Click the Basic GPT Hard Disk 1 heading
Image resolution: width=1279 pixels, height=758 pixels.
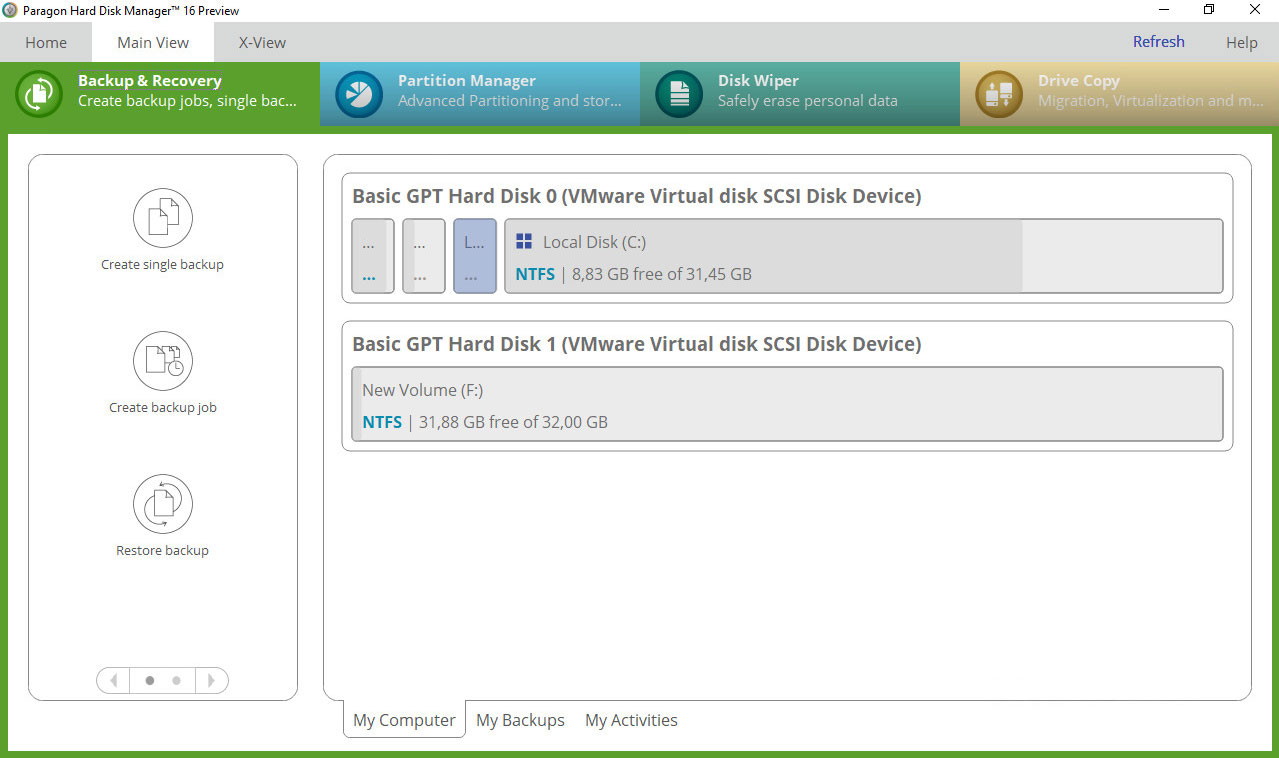pyautogui.click(x=637, y=344)
